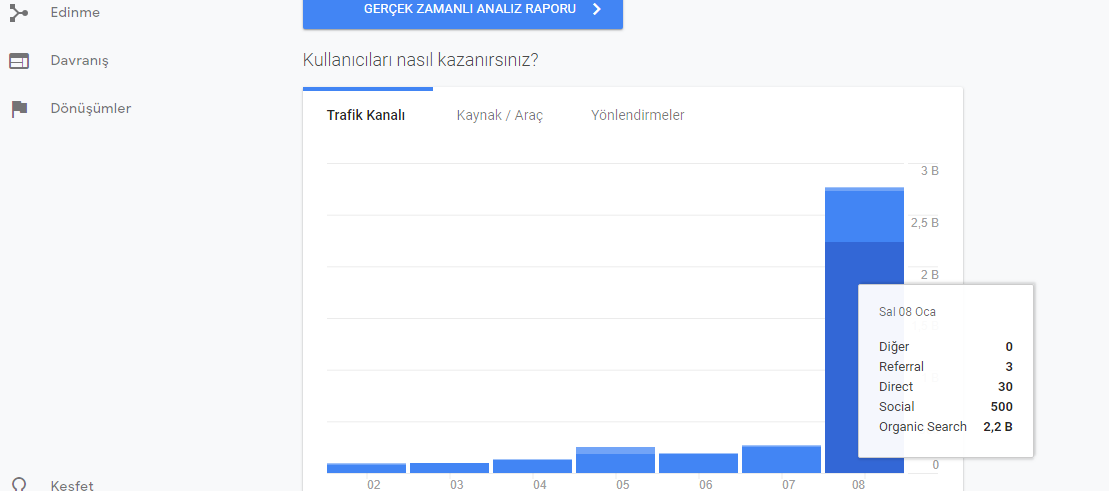Click the chart bar for day 05
1109x491 pixels.
tap(615, 460)
